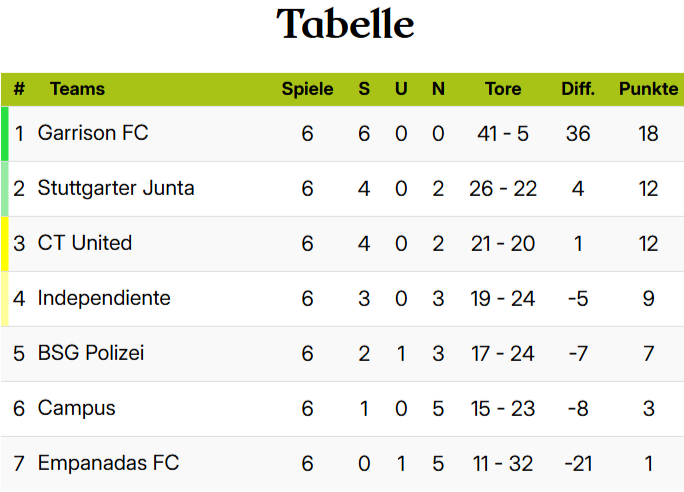Image resolution: width=684 pixels, height=492 pixels.
Task: Click the Tabelle heading
Action: (345, 24)
